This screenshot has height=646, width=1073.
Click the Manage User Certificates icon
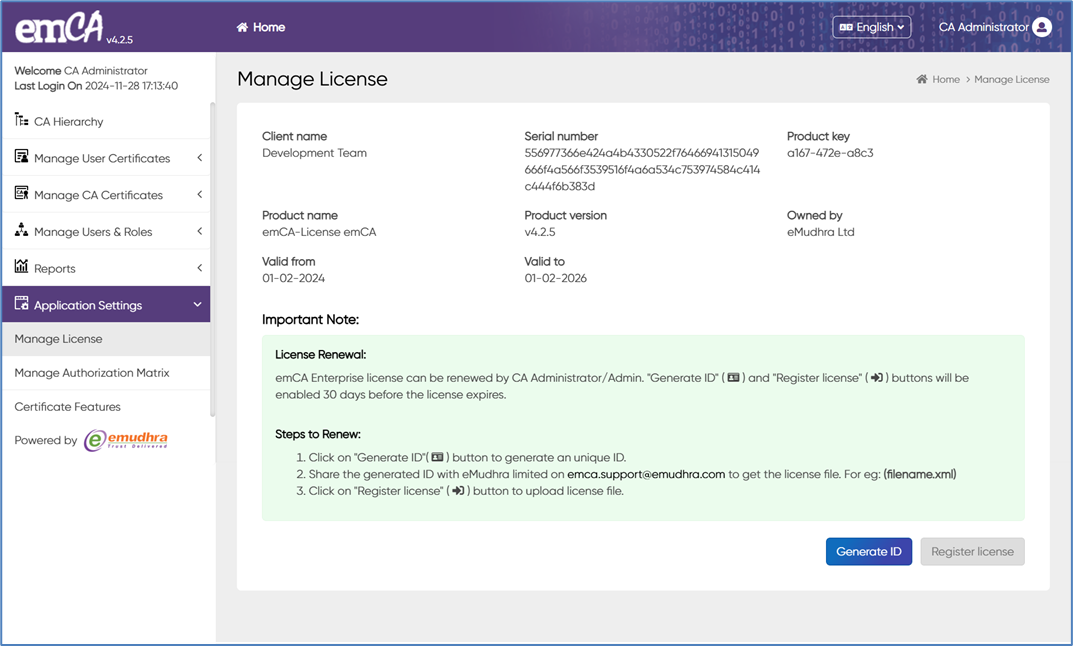coord(21,157)
